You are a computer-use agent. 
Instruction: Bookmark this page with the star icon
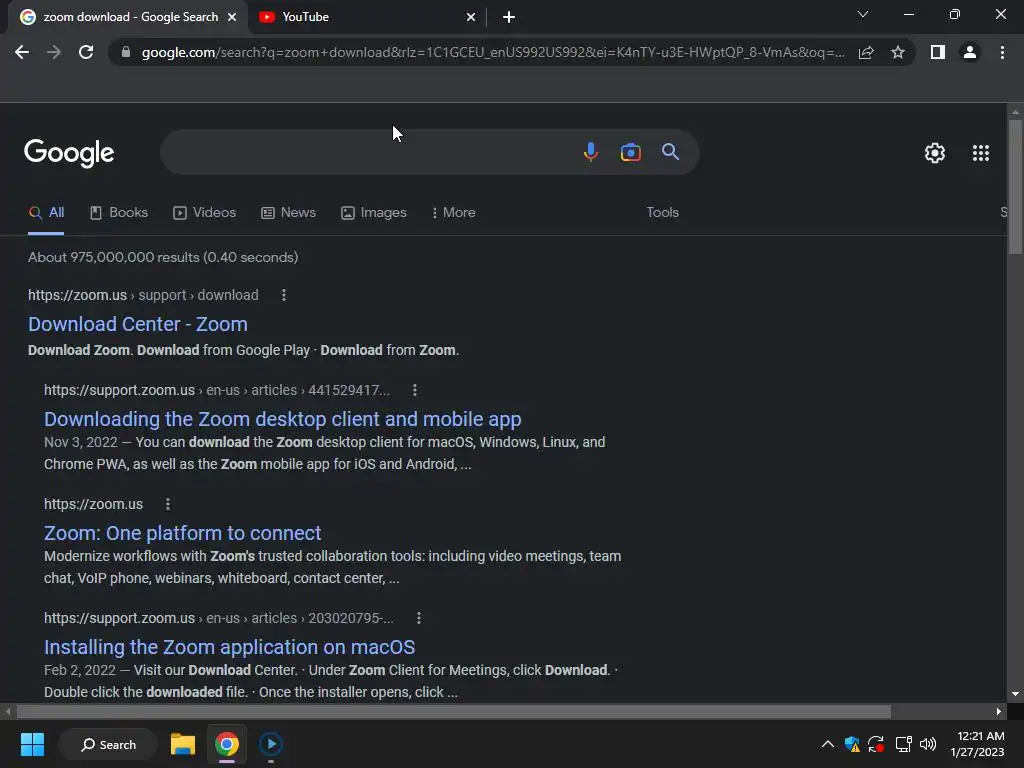[898, 52]
